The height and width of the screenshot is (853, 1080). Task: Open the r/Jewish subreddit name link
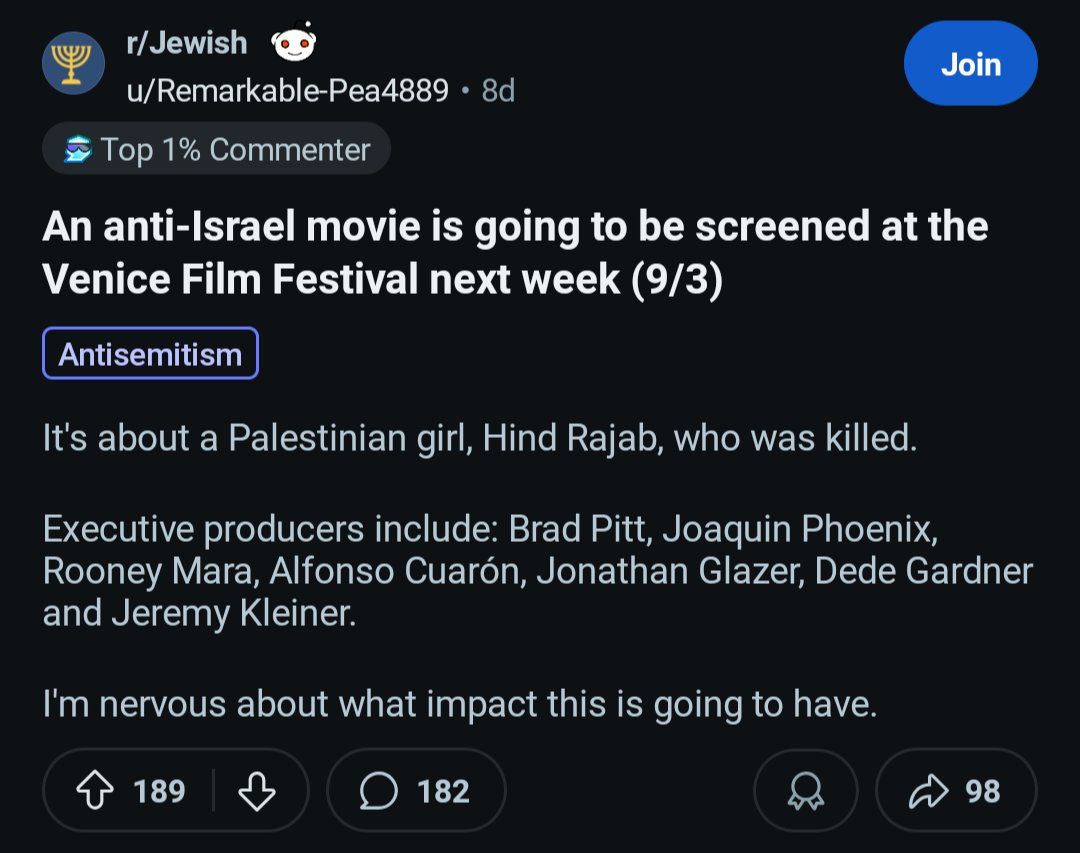coord(186,42)
